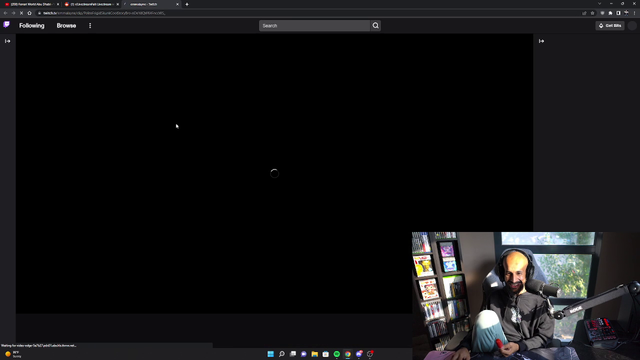Image resolution: width=640 pixels, height=360 pixels.
Task: Toggle the browser side panel icon
Action: tap(618, 13)
